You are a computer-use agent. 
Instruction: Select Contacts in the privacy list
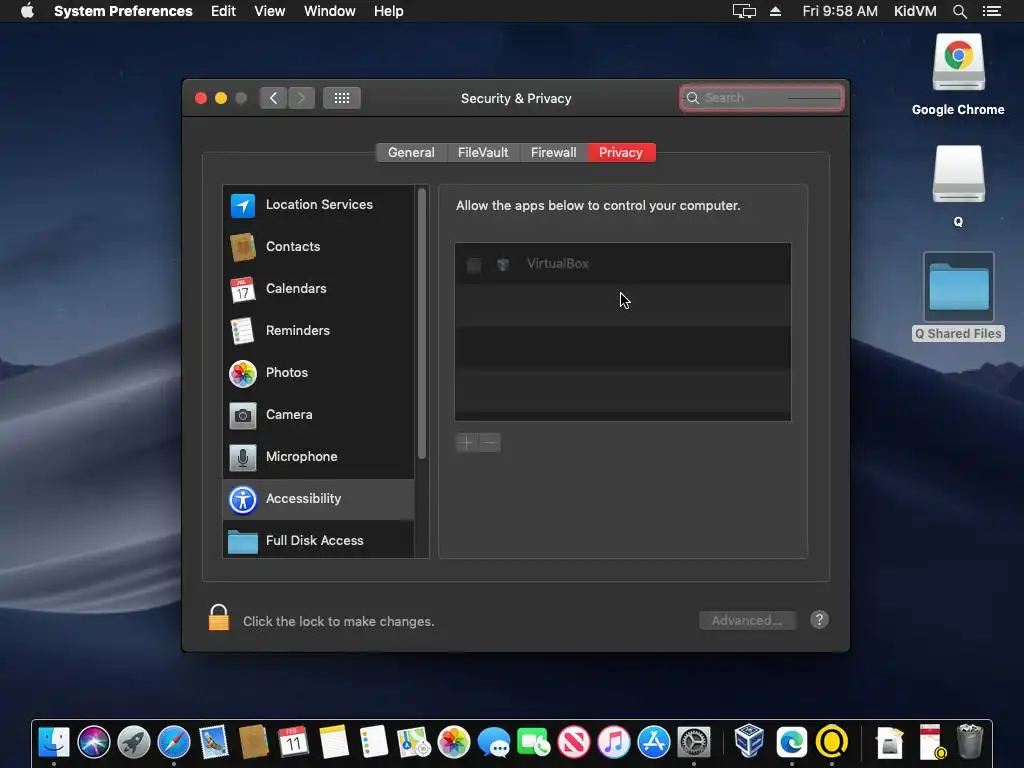tap(319, 247)
